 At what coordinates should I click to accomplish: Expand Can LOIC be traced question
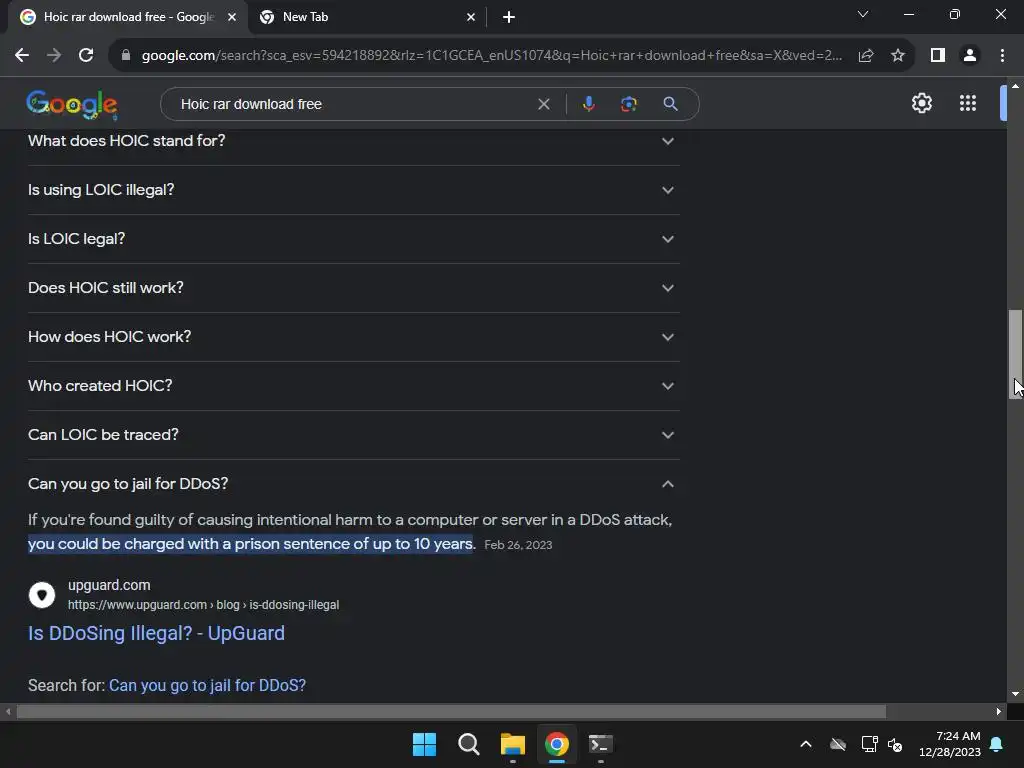pyautogui.click(x=353, y=435)
